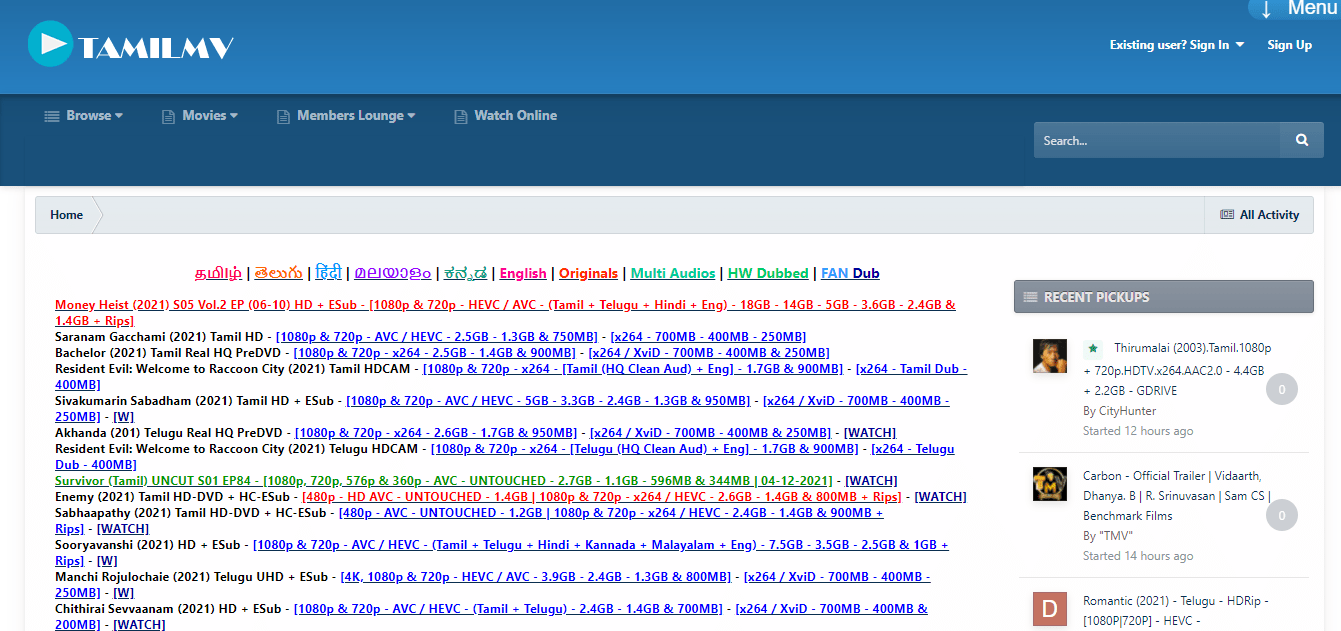Open the CityHunter avatar thumbnail
This screenshot has width=1341, height=631.
[1049, 356]
